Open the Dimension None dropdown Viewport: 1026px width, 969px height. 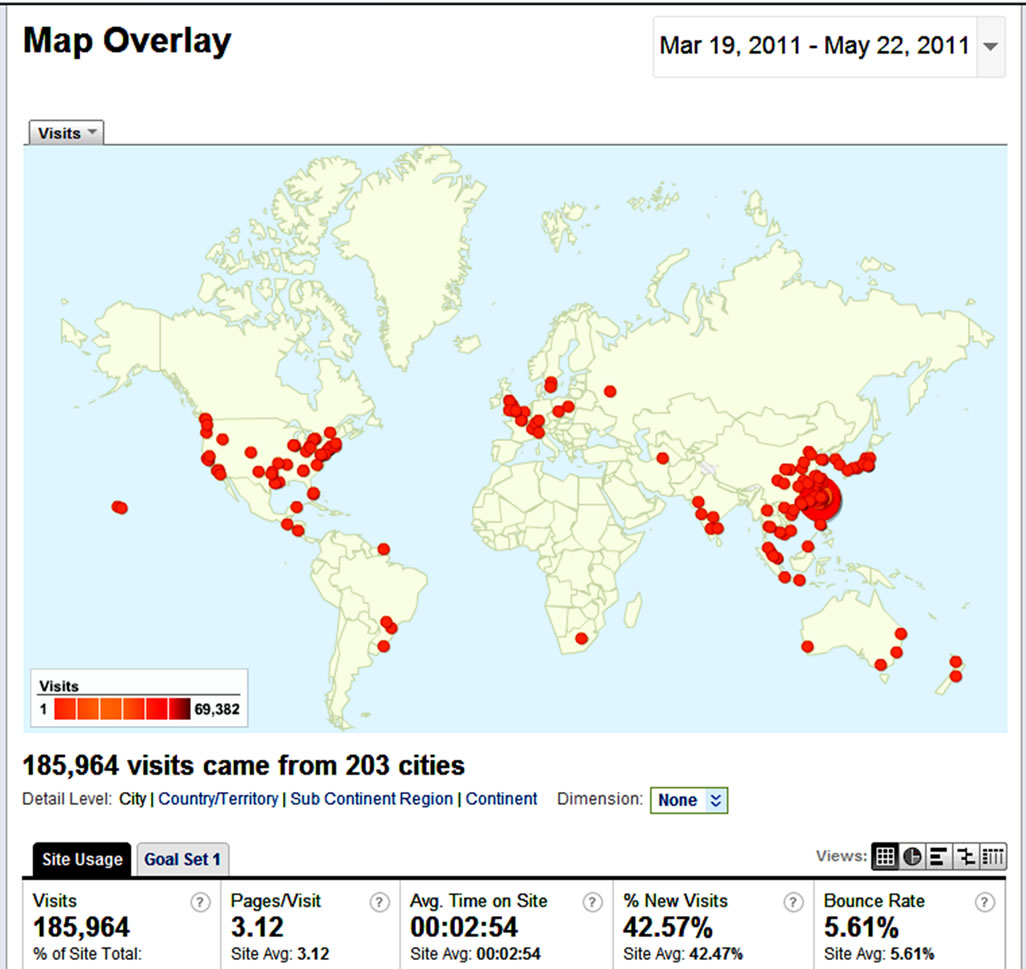click(x=689, y=800)
